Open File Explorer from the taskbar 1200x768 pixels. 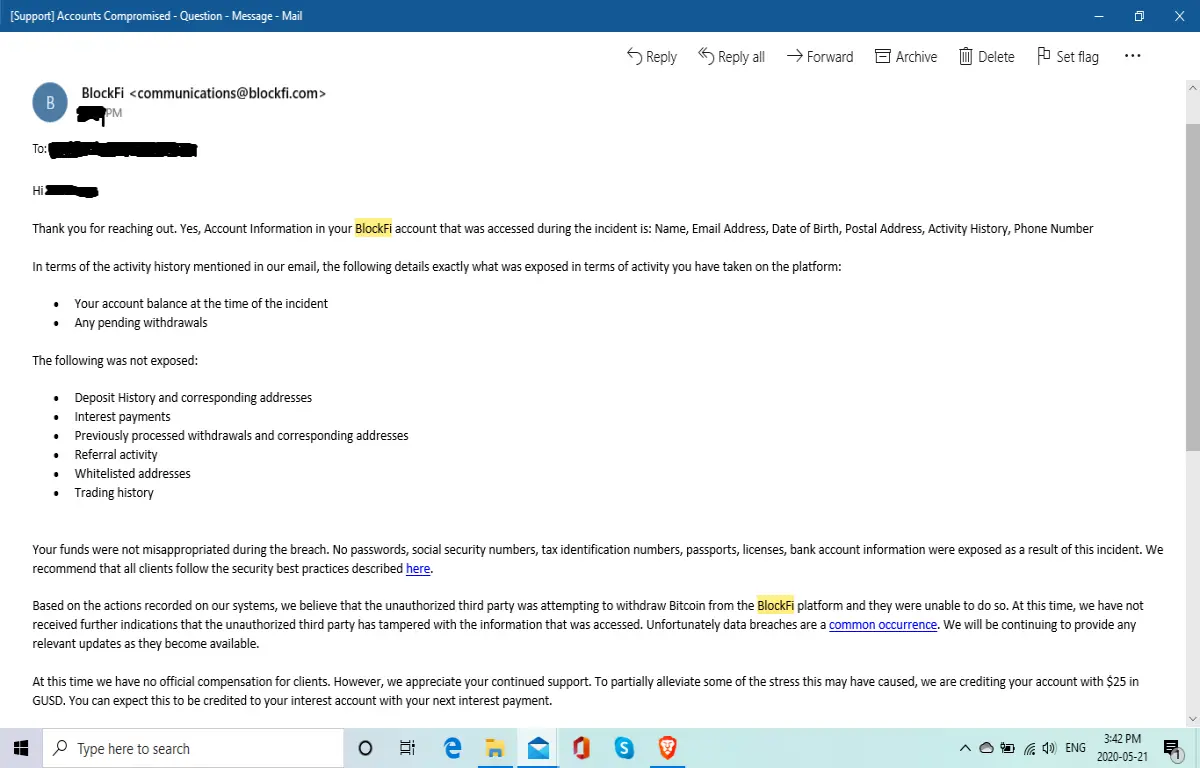pyautogui.click(x=495, y=748)
